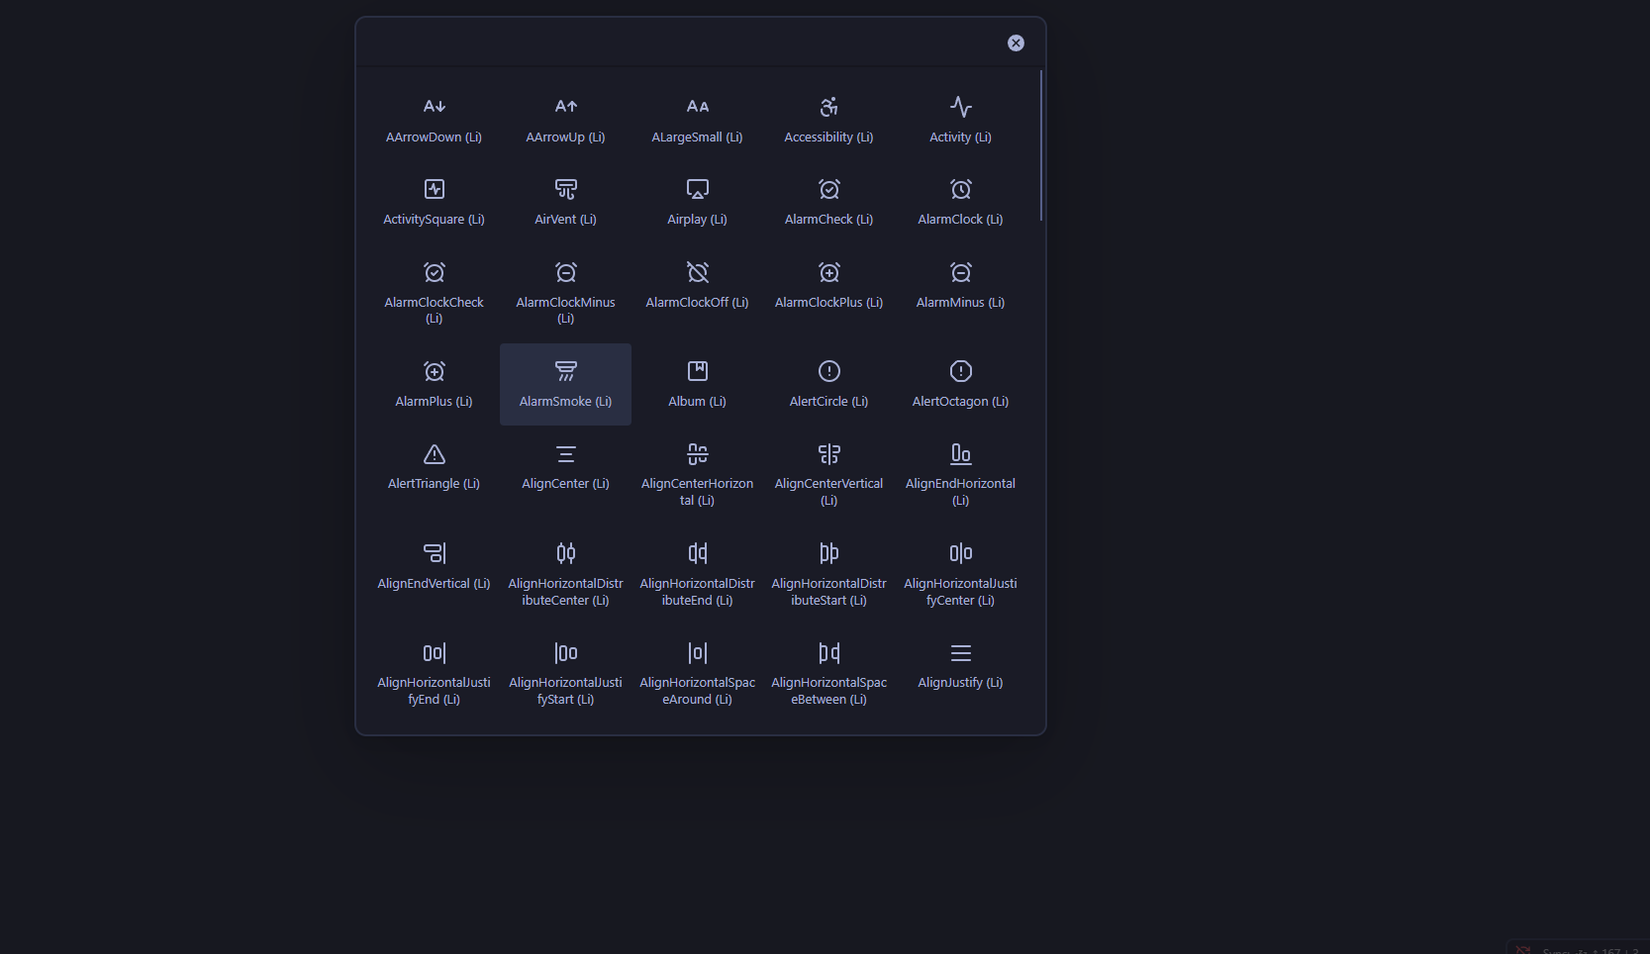The height and width of the screenshot is (954, 1650).
Task: Select the AlarmClockPlus (Li) icon
Action: tap(829, 272)
